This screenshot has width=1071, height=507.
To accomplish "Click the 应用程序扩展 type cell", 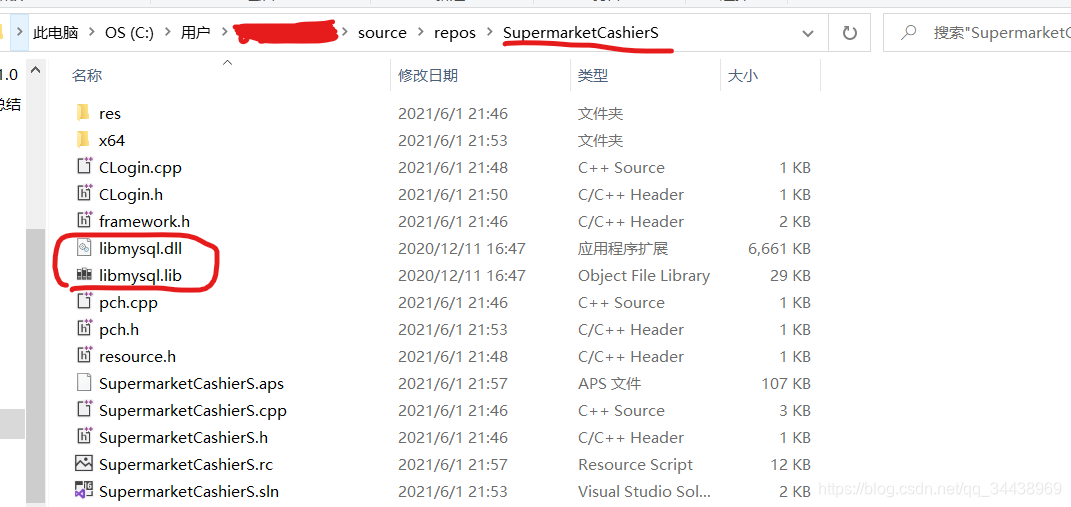I will (x=622, y=248).
